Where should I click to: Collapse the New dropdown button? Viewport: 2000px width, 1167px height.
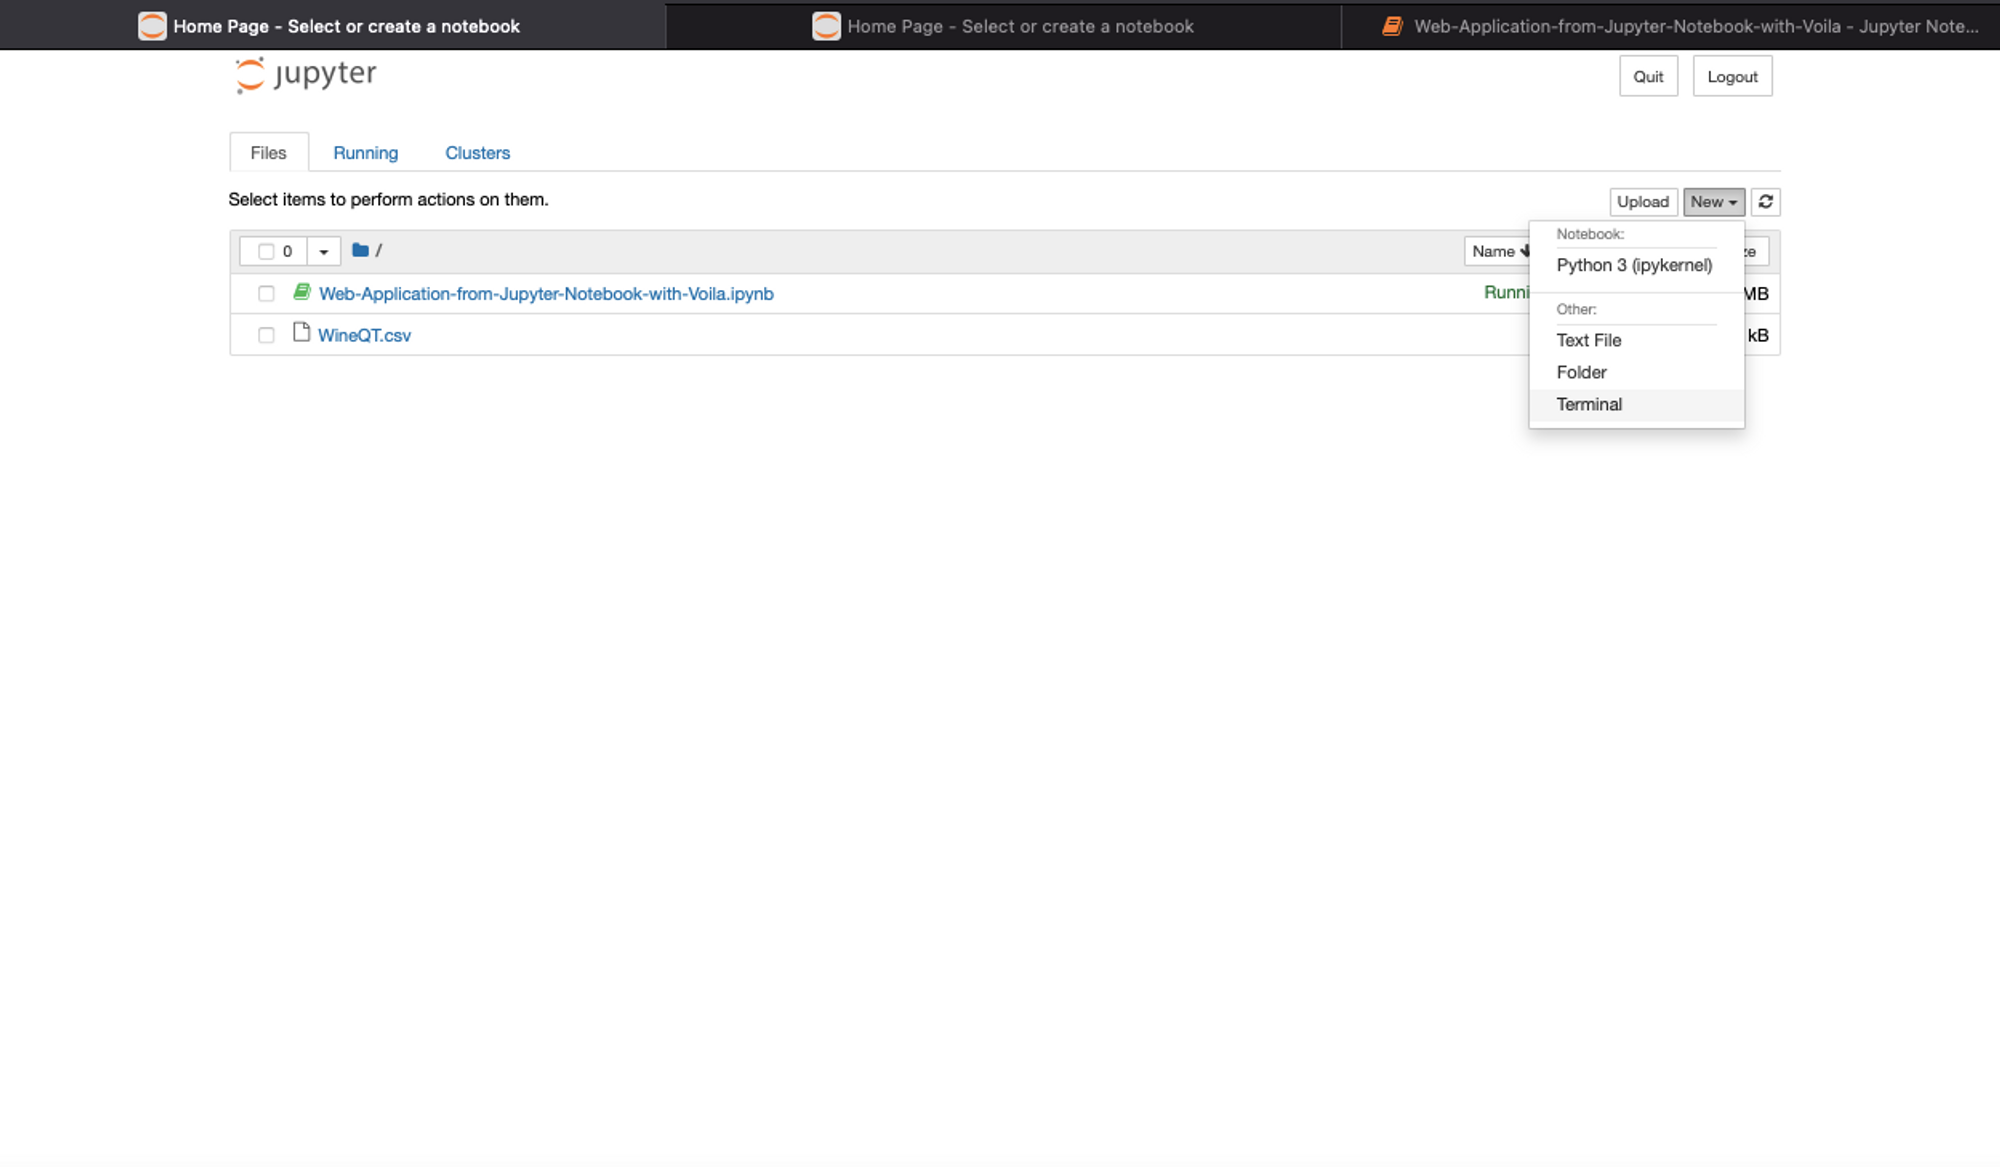[x=1714, y=202]
